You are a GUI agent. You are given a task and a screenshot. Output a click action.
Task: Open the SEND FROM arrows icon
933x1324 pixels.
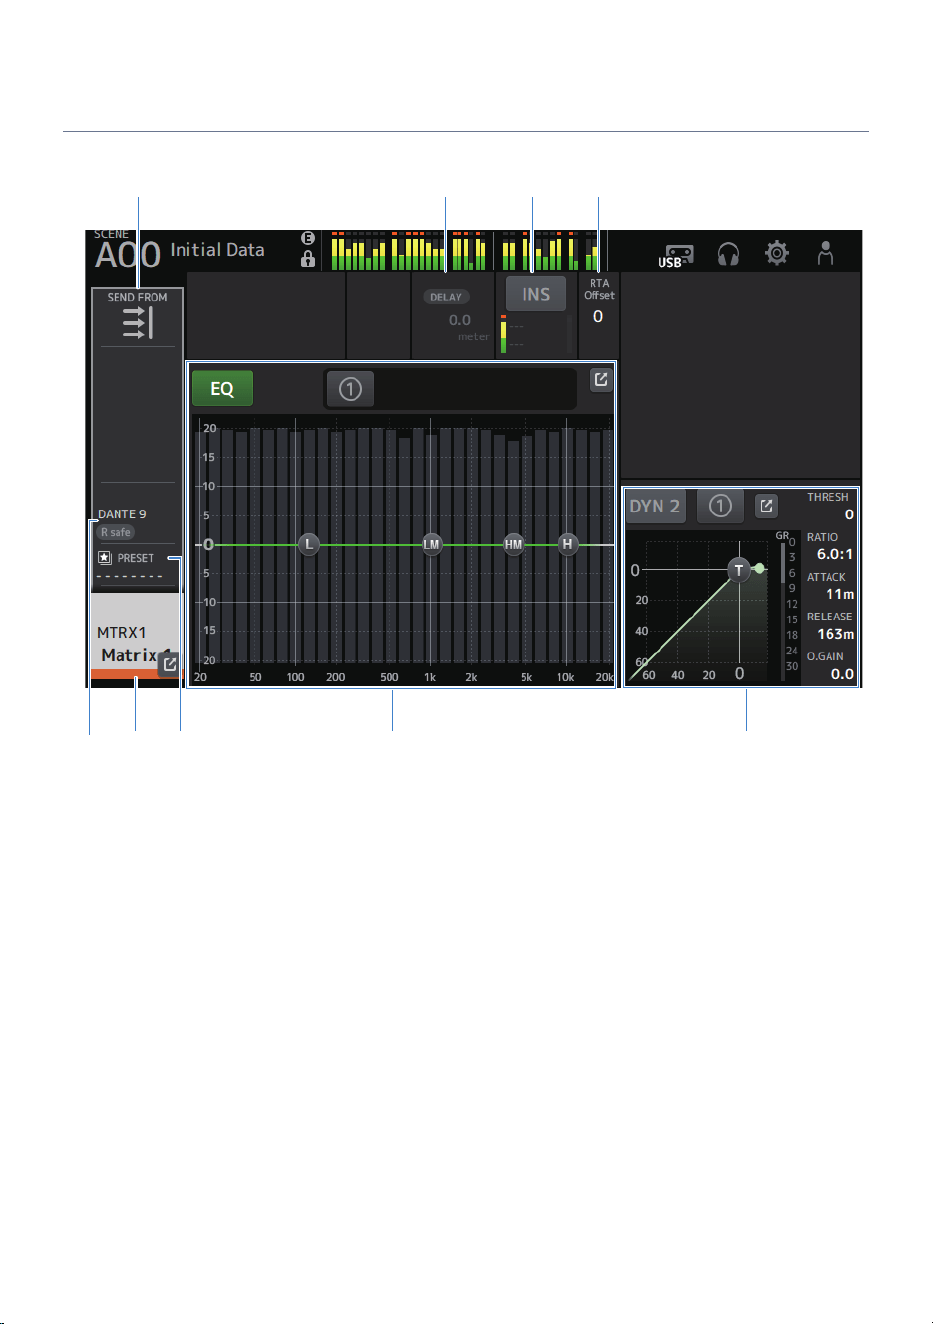point(138,323)
